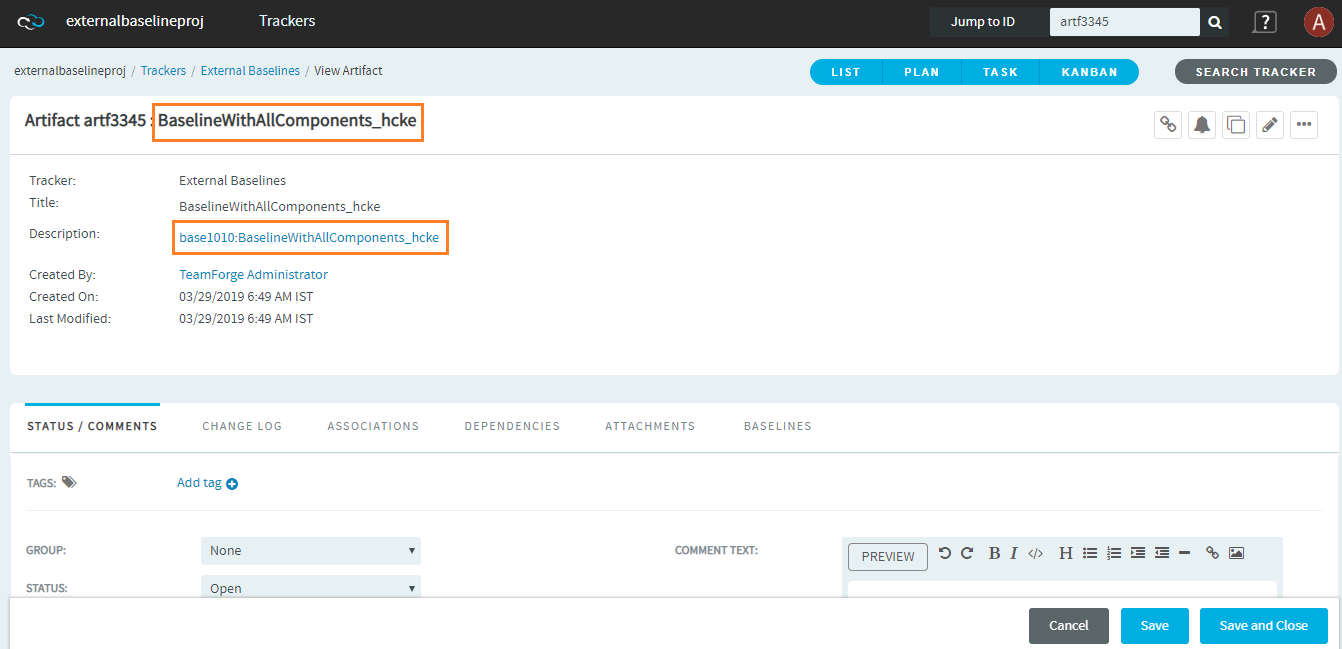Click the bell monitor notification icon
The image size is (1342, 649).
coord(1202,125)
